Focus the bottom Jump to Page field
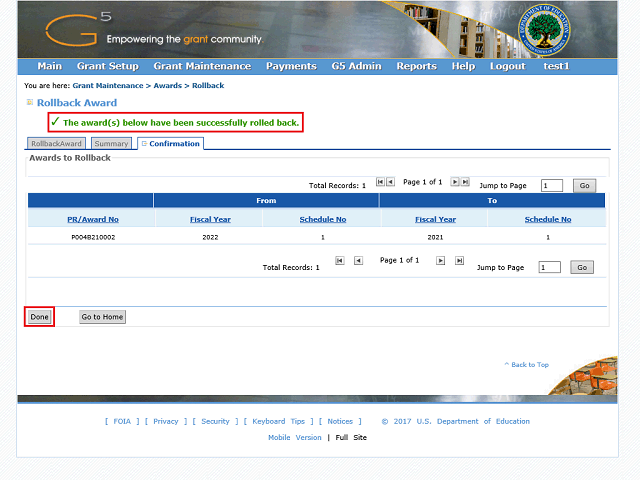 [549, 267]
